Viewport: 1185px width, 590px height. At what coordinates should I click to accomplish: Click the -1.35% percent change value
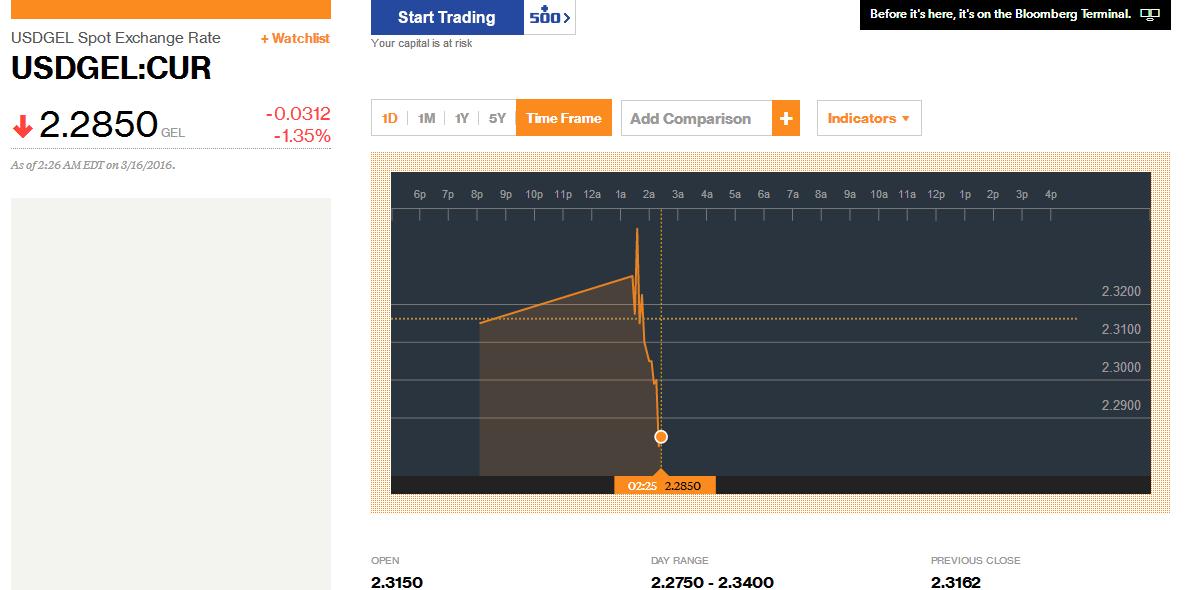302,136
